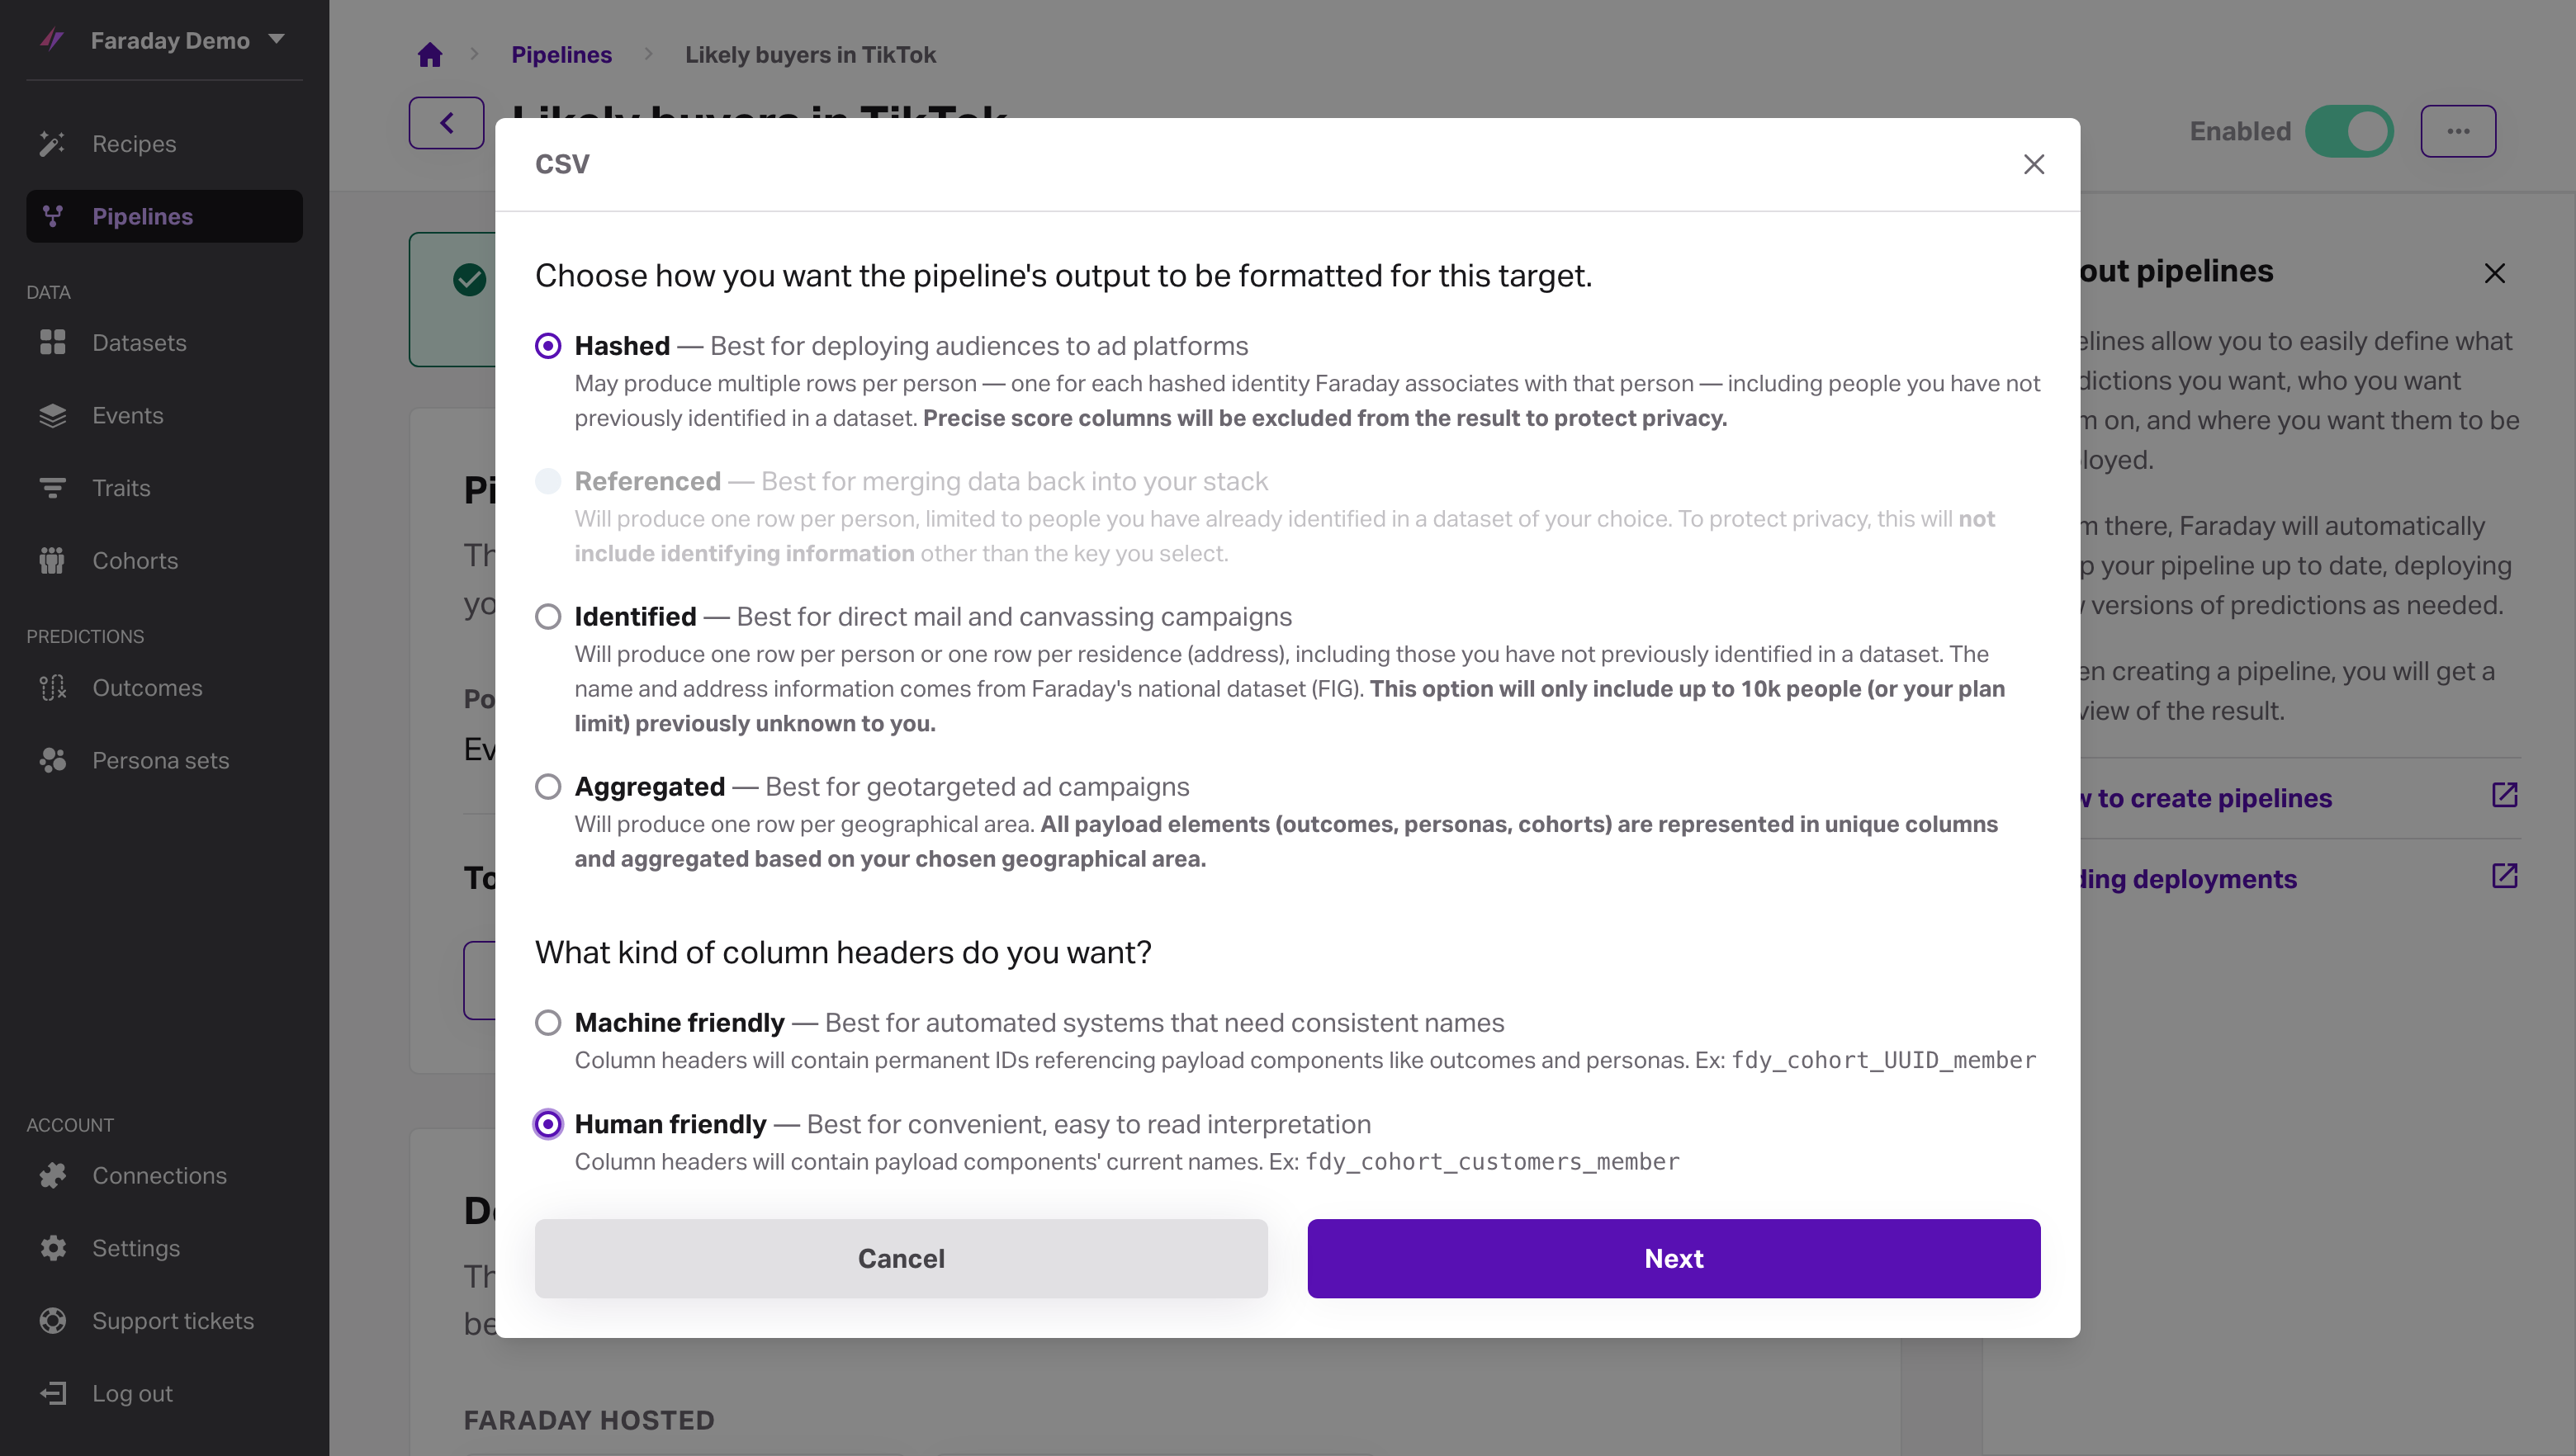Click the green check status icon
2576x1456 pixels.
(x=470, y=279)
